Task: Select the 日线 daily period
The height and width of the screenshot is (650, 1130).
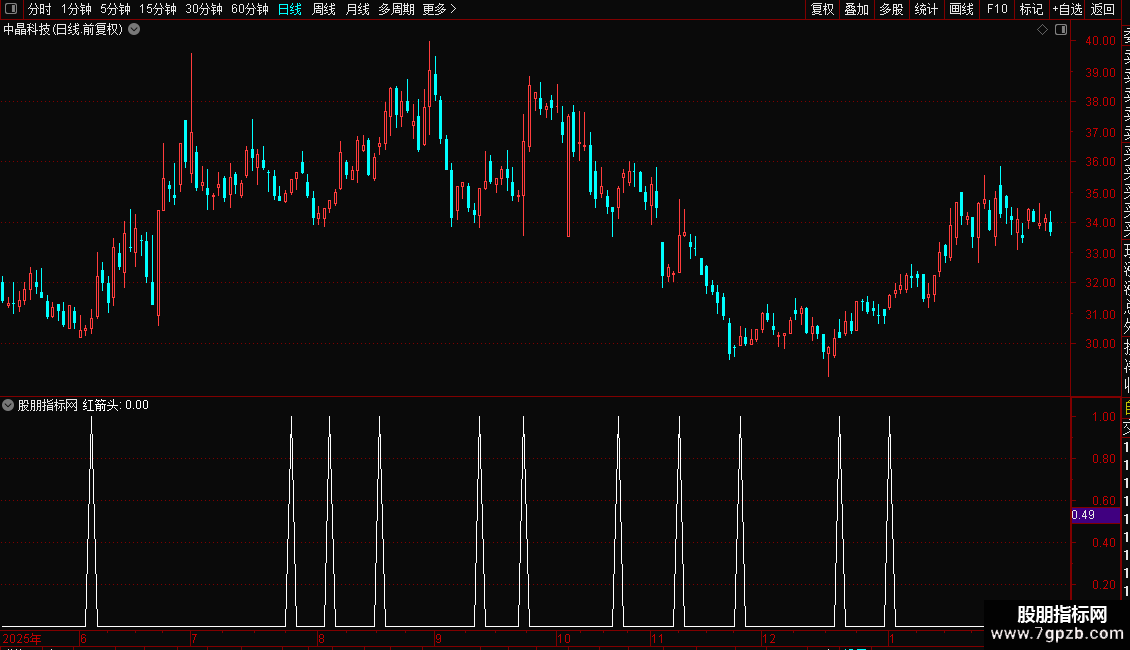Action: (x=290, y=9)
